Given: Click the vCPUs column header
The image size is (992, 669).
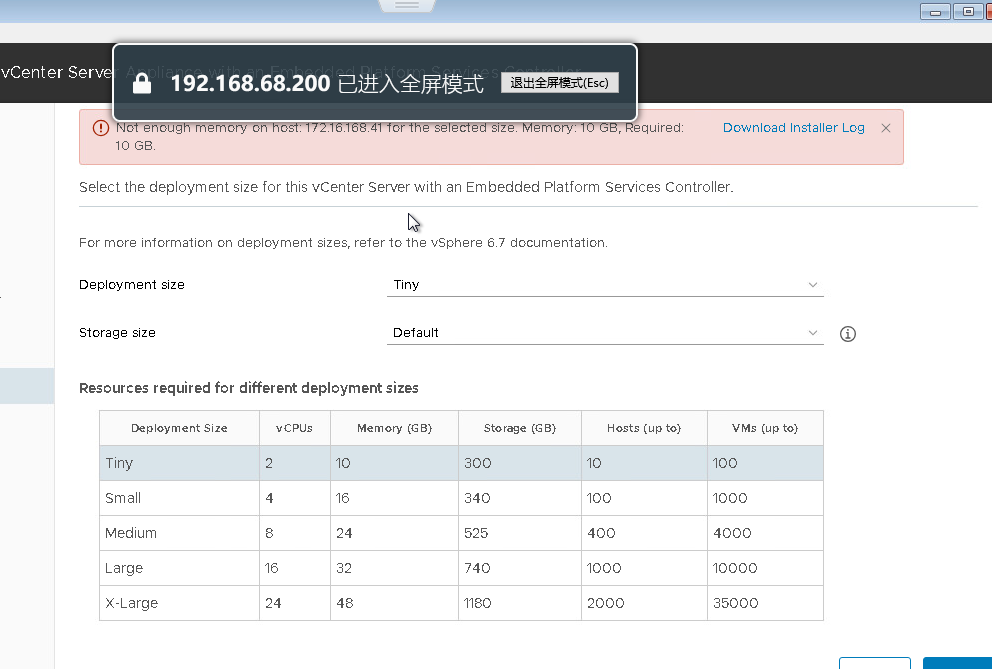Looking at the screenshot, I should point(294,428).
